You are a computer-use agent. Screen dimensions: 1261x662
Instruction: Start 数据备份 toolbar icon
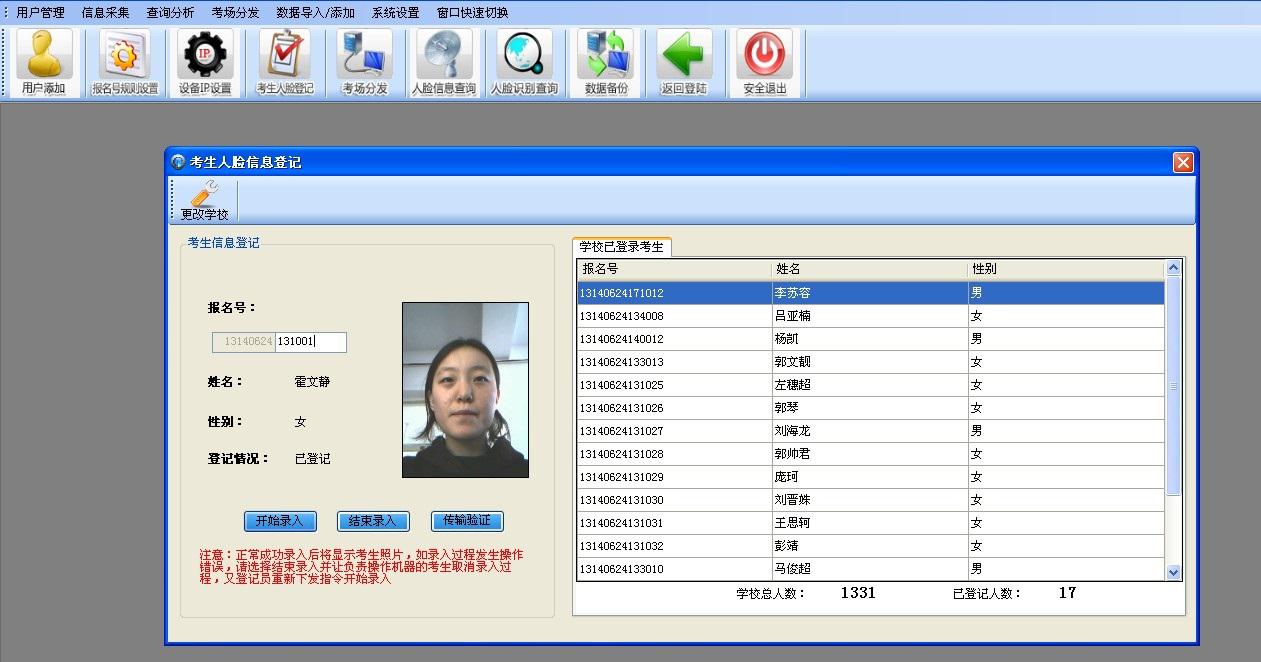click(x=605, y=62)
